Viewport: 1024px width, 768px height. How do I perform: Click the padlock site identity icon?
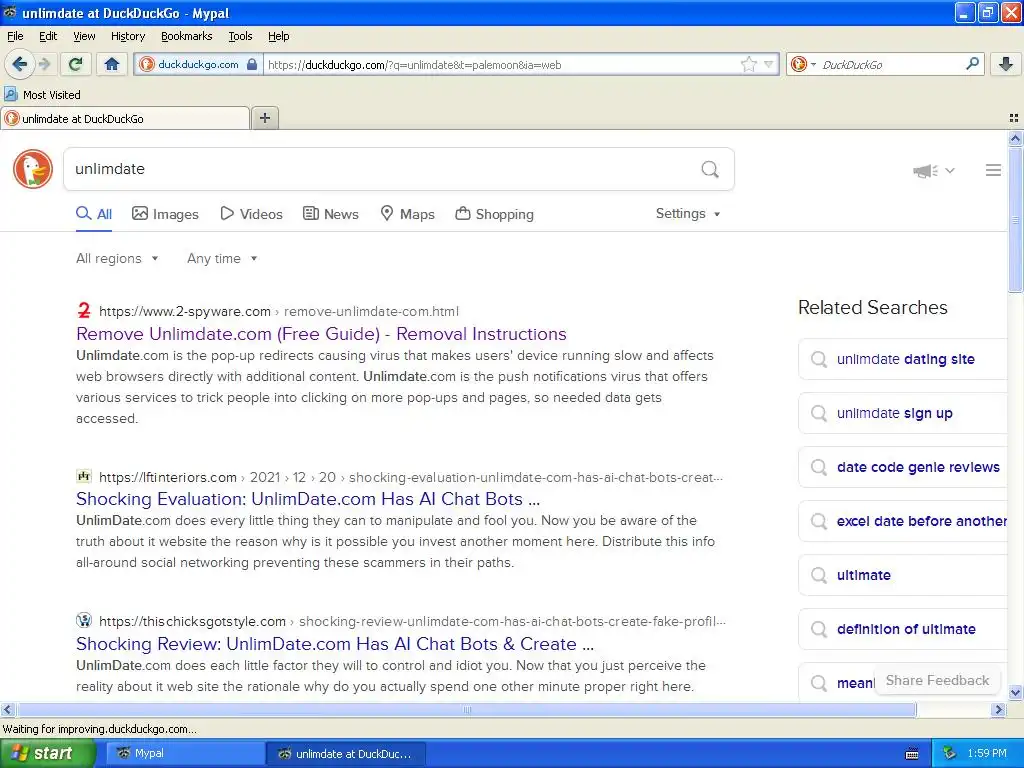[252, 64]
